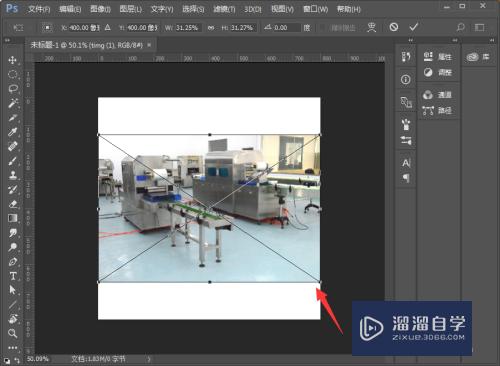
Task: Reset default foreground and background colors
Action: tap(7, 360)
